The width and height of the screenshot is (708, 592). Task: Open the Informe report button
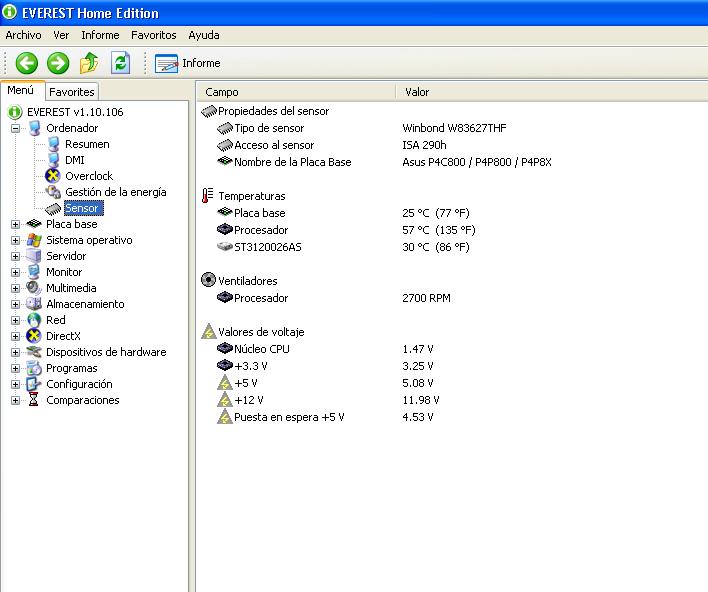tap(187, 63)
